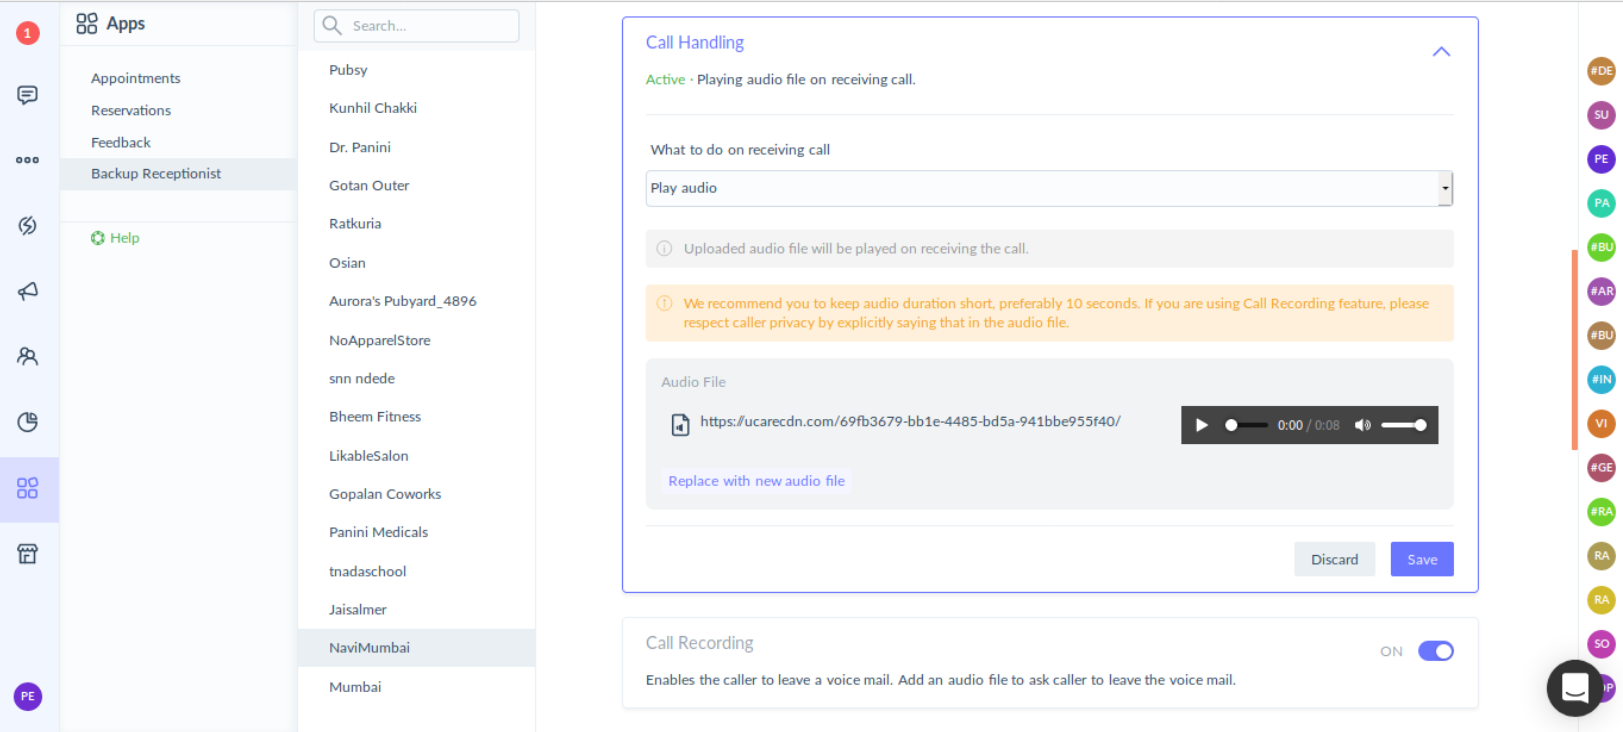The image size is (1623, 732).
Task: Save the Call Handling settings
Action: coord(1422,559)
